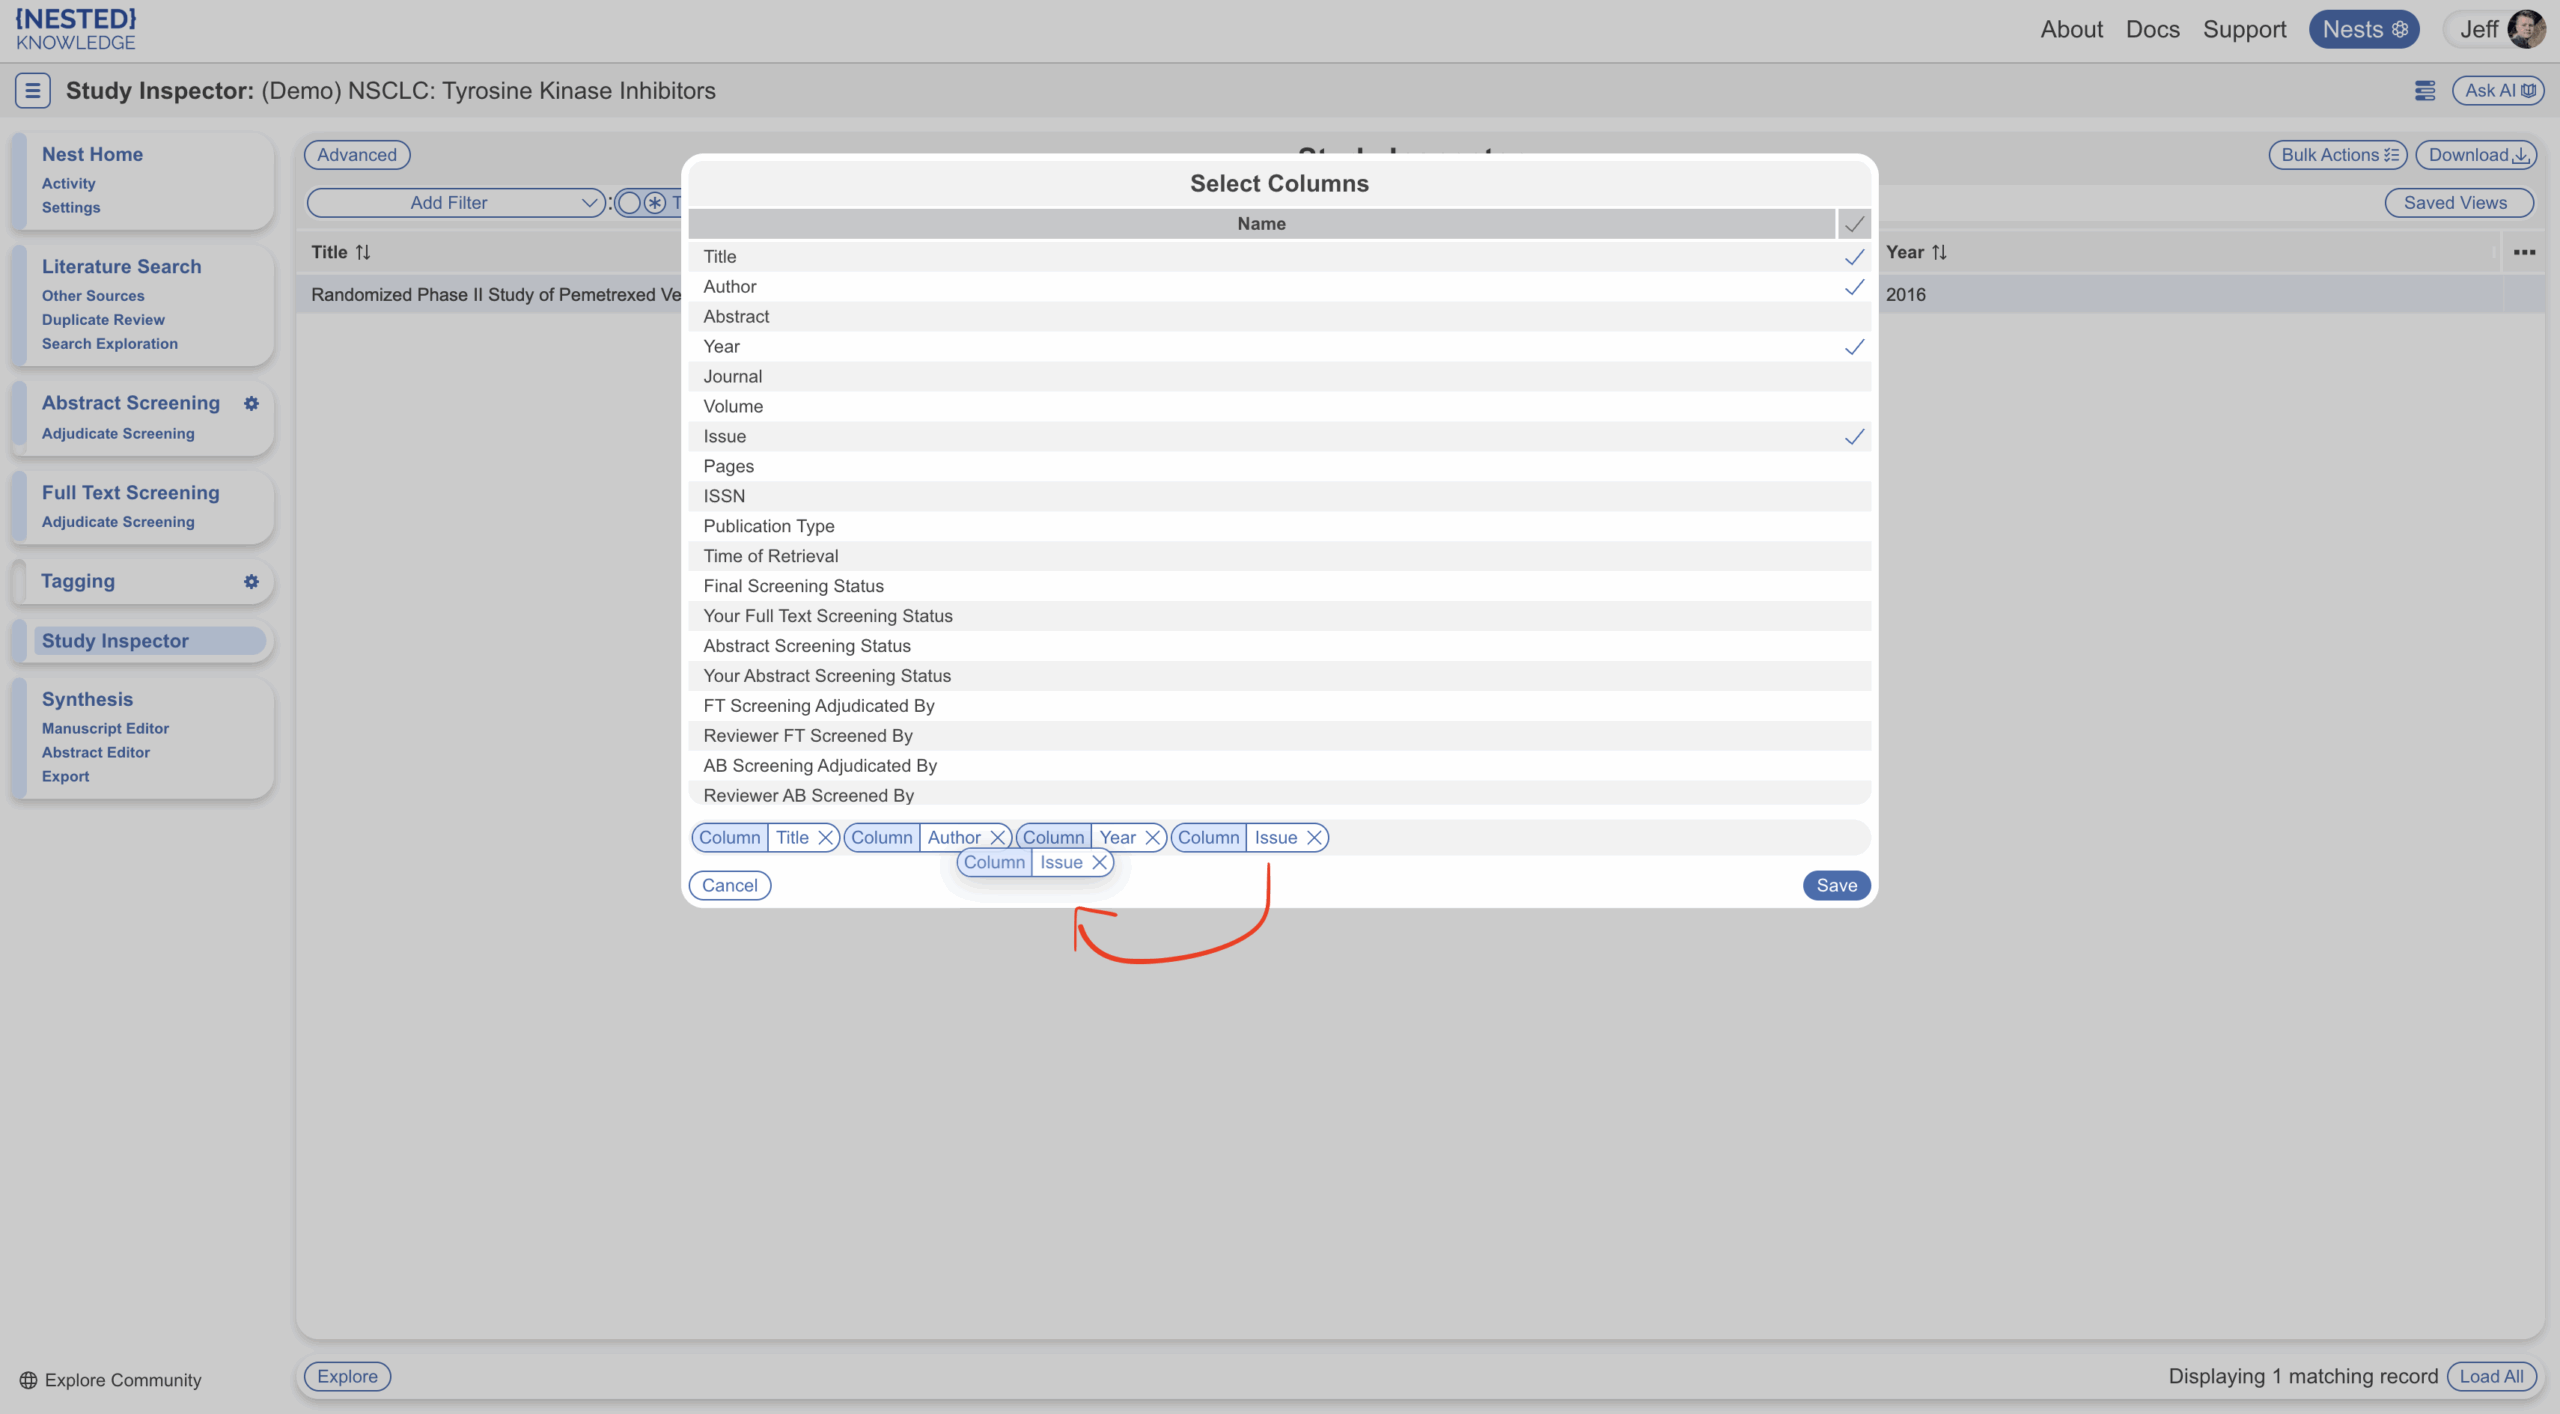The width and height of the screenshot is (2560, 1414).
Task: Open the Download options
Action: pos(2476,155)
